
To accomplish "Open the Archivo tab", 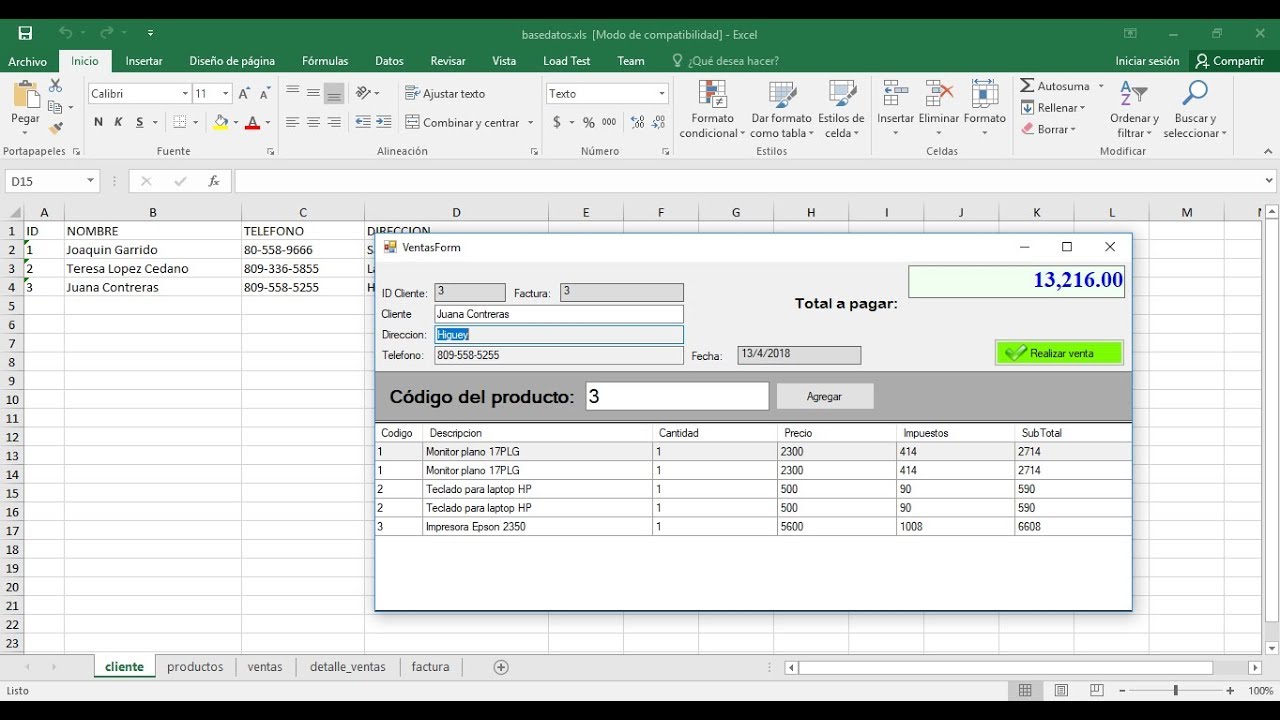I will click(27, 61).
